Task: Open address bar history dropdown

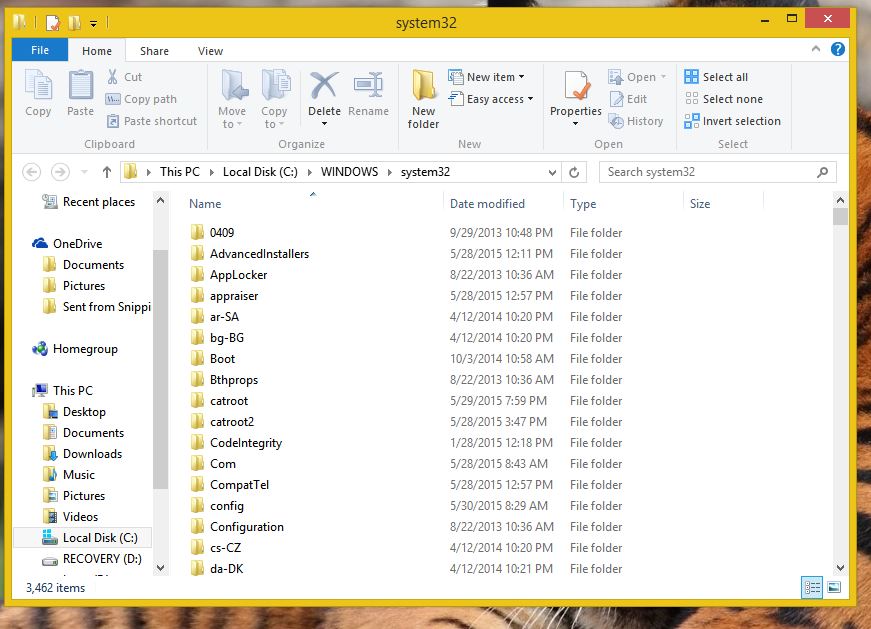Action: (552, 172)
